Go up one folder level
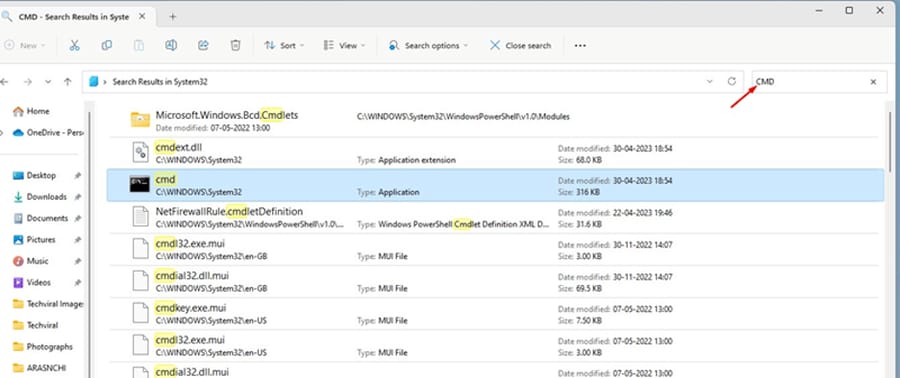 tap(68, 82)
